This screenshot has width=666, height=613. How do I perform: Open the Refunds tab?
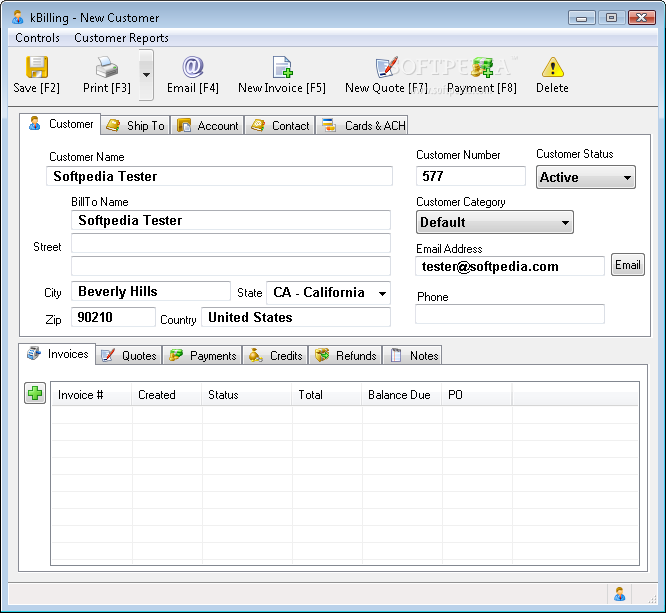[346, 356]
